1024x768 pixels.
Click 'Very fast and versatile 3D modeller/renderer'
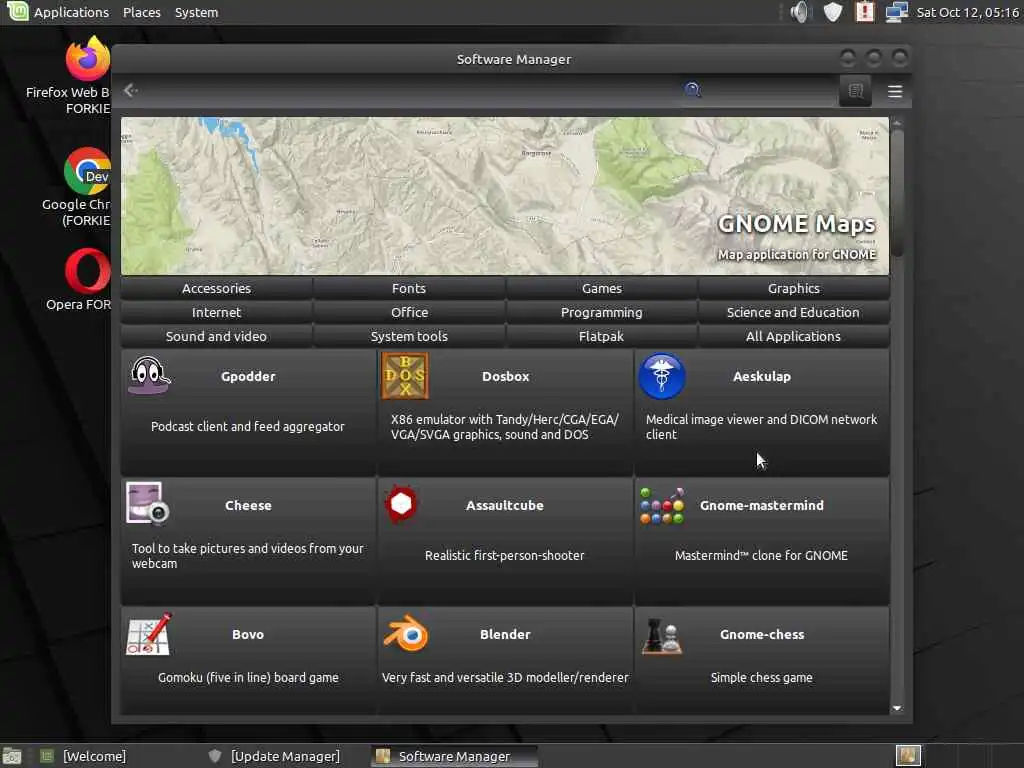click(505, 677)
